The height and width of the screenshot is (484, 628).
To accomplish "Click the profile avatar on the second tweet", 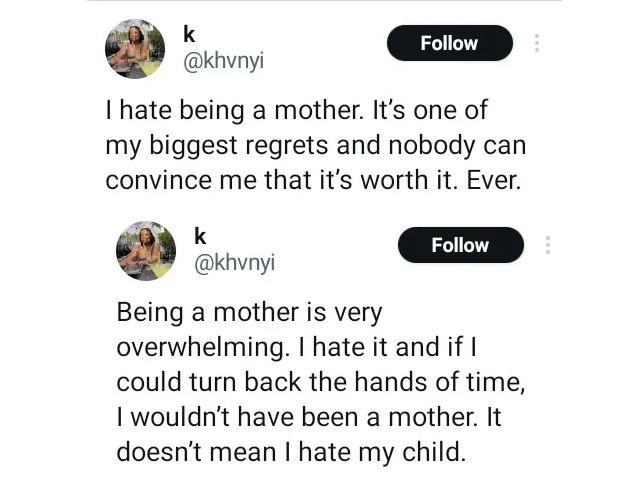I will pos(146,249).
